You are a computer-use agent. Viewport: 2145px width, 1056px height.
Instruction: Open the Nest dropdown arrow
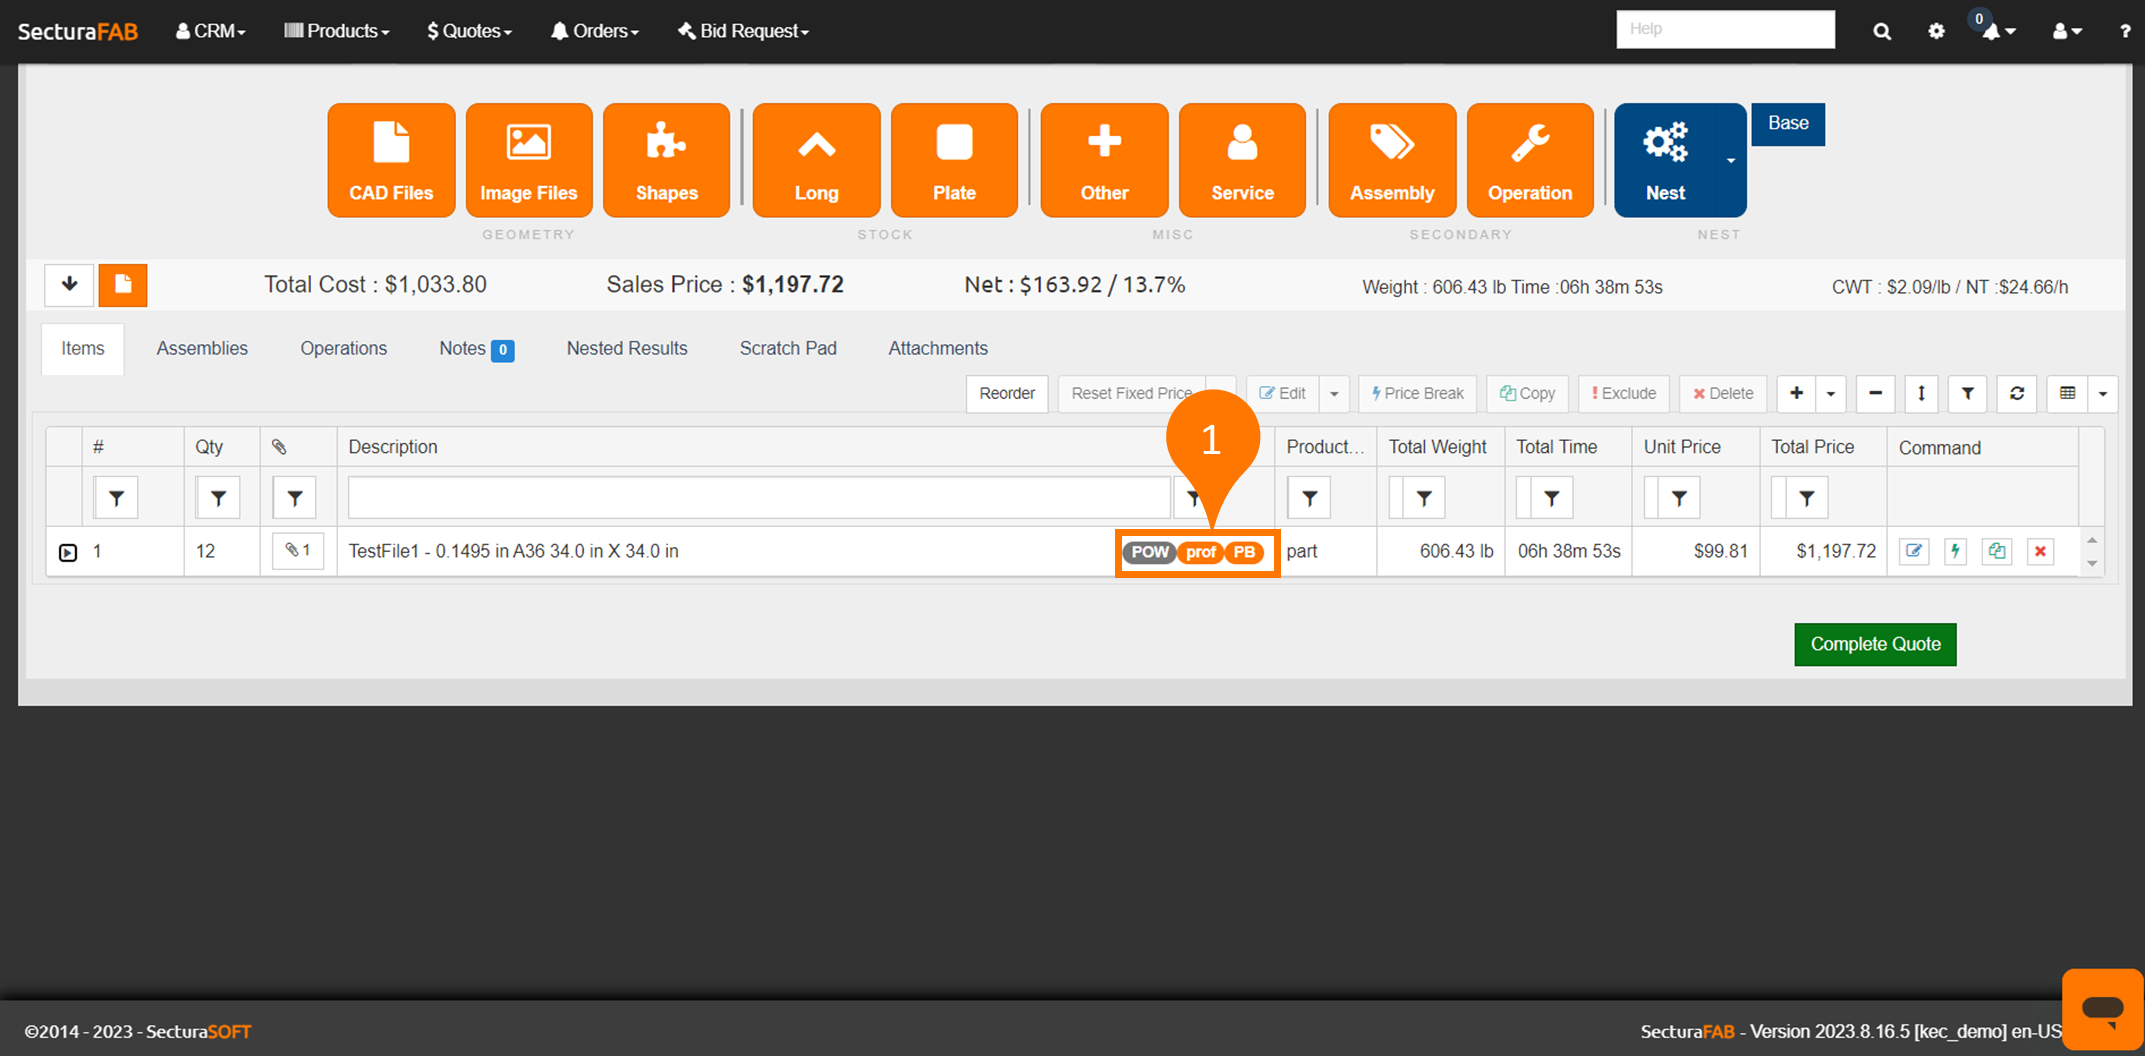tap(1730, 160)
